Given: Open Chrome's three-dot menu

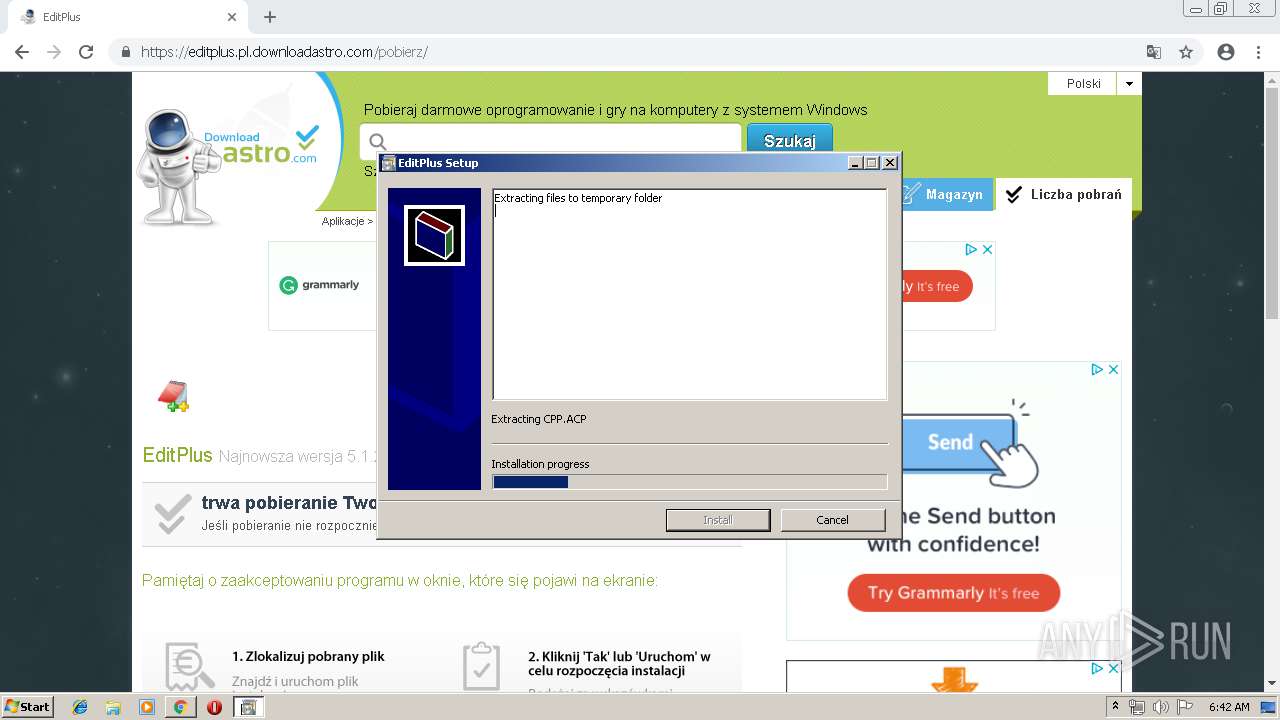Looking at the screenshot, I should click(x=1259, y=52).
